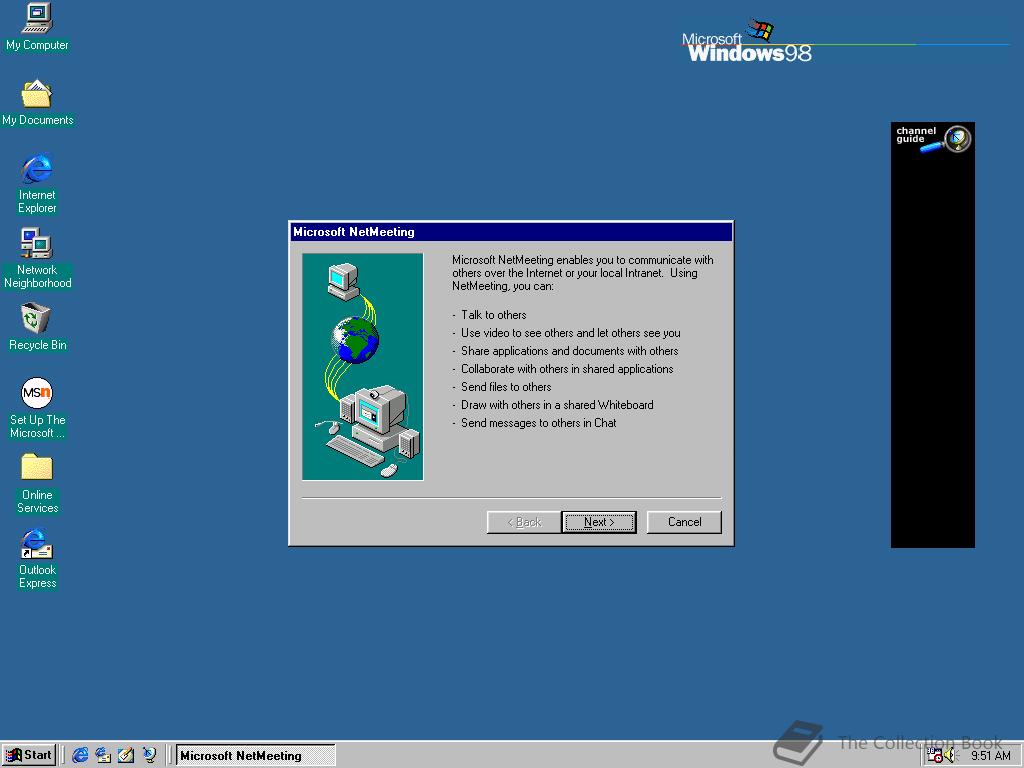Select the Online Services folder icon
This screenshot has width=1024, height=768.
coord(37,483)
